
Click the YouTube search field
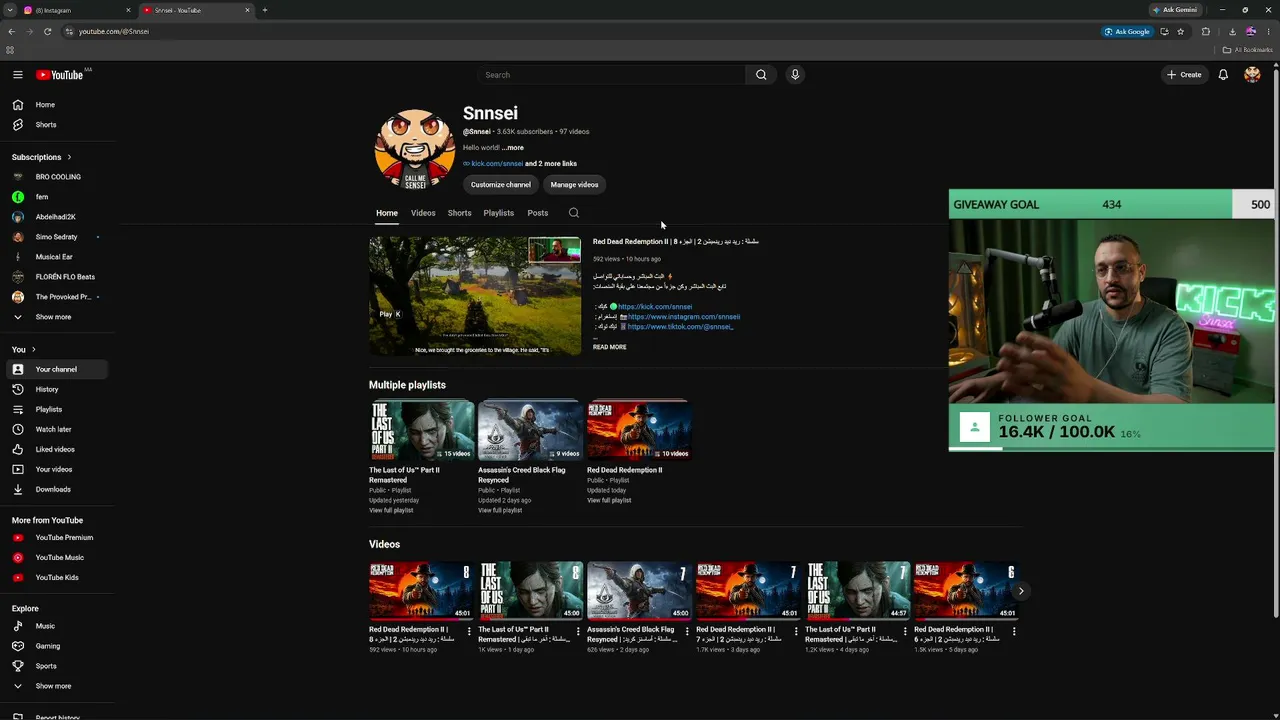(x=612, y=75)
